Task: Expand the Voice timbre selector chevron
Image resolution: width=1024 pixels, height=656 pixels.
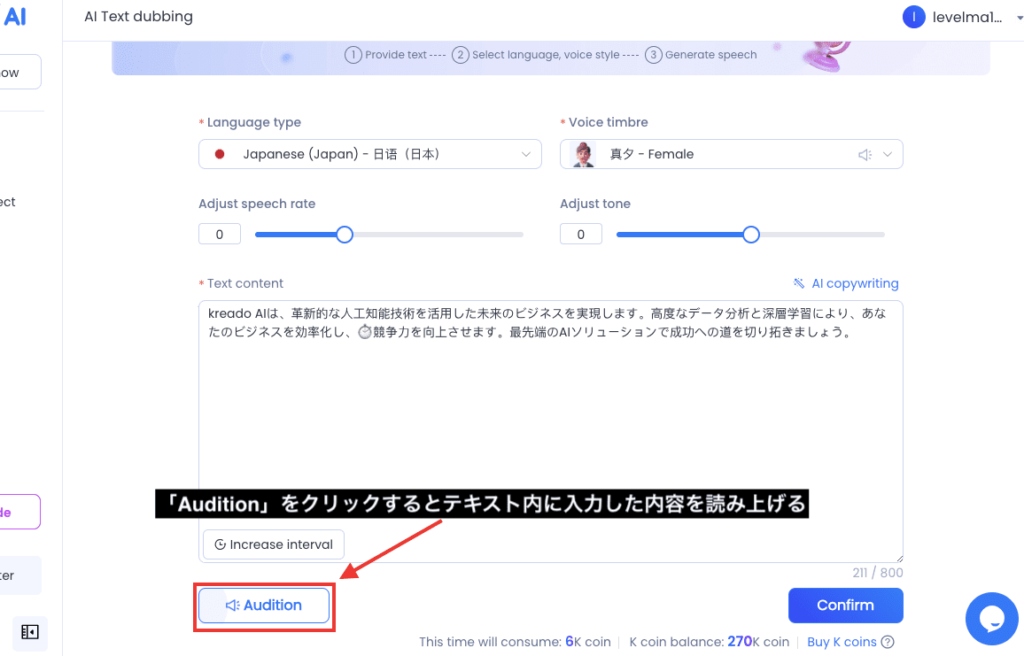Action: click(x=888, y=155)
